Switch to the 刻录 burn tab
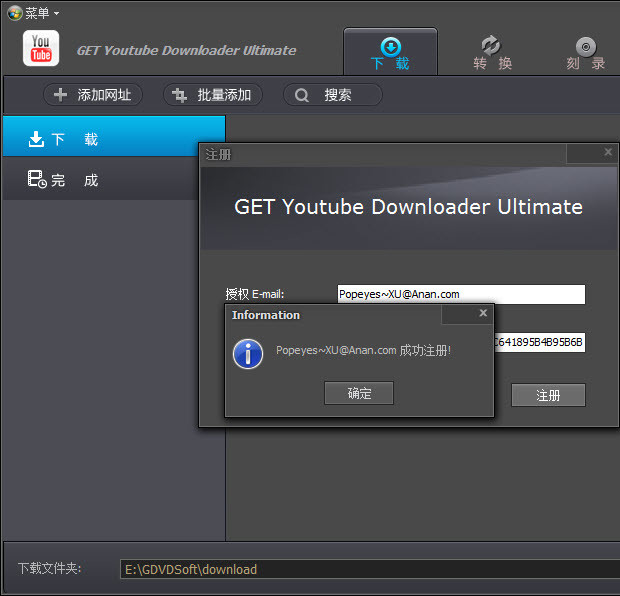The image size is (620, 596). pos(586,53)
